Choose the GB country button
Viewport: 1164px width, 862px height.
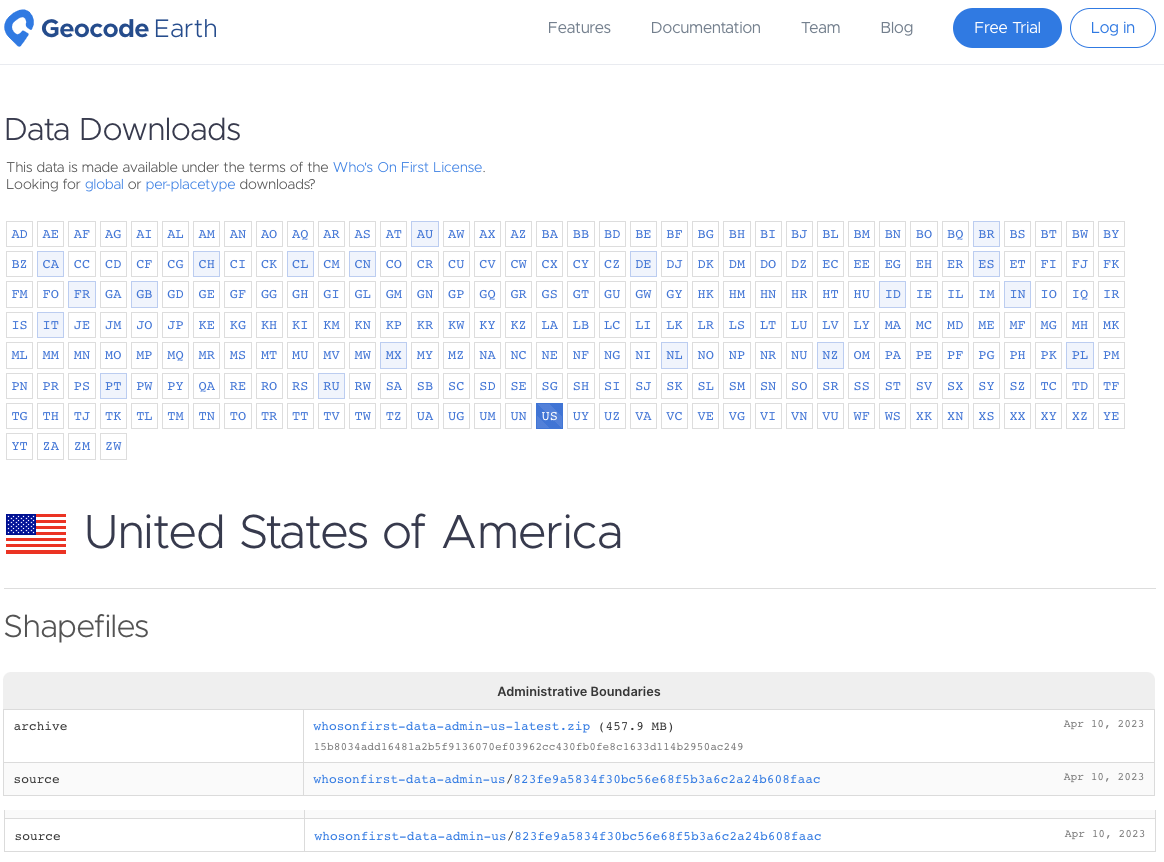pos(144,295)
